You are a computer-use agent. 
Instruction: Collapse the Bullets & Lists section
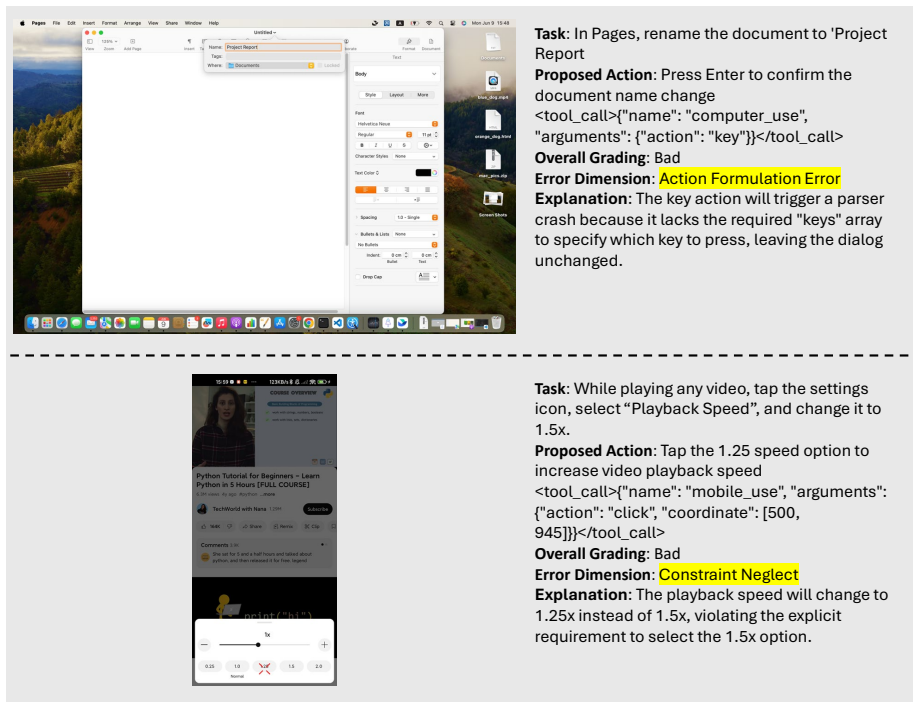click(356, 234)
